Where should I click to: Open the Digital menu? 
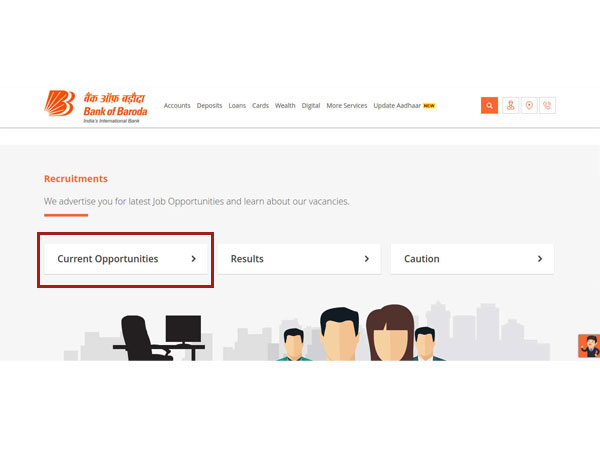click(x=311, y=106)
